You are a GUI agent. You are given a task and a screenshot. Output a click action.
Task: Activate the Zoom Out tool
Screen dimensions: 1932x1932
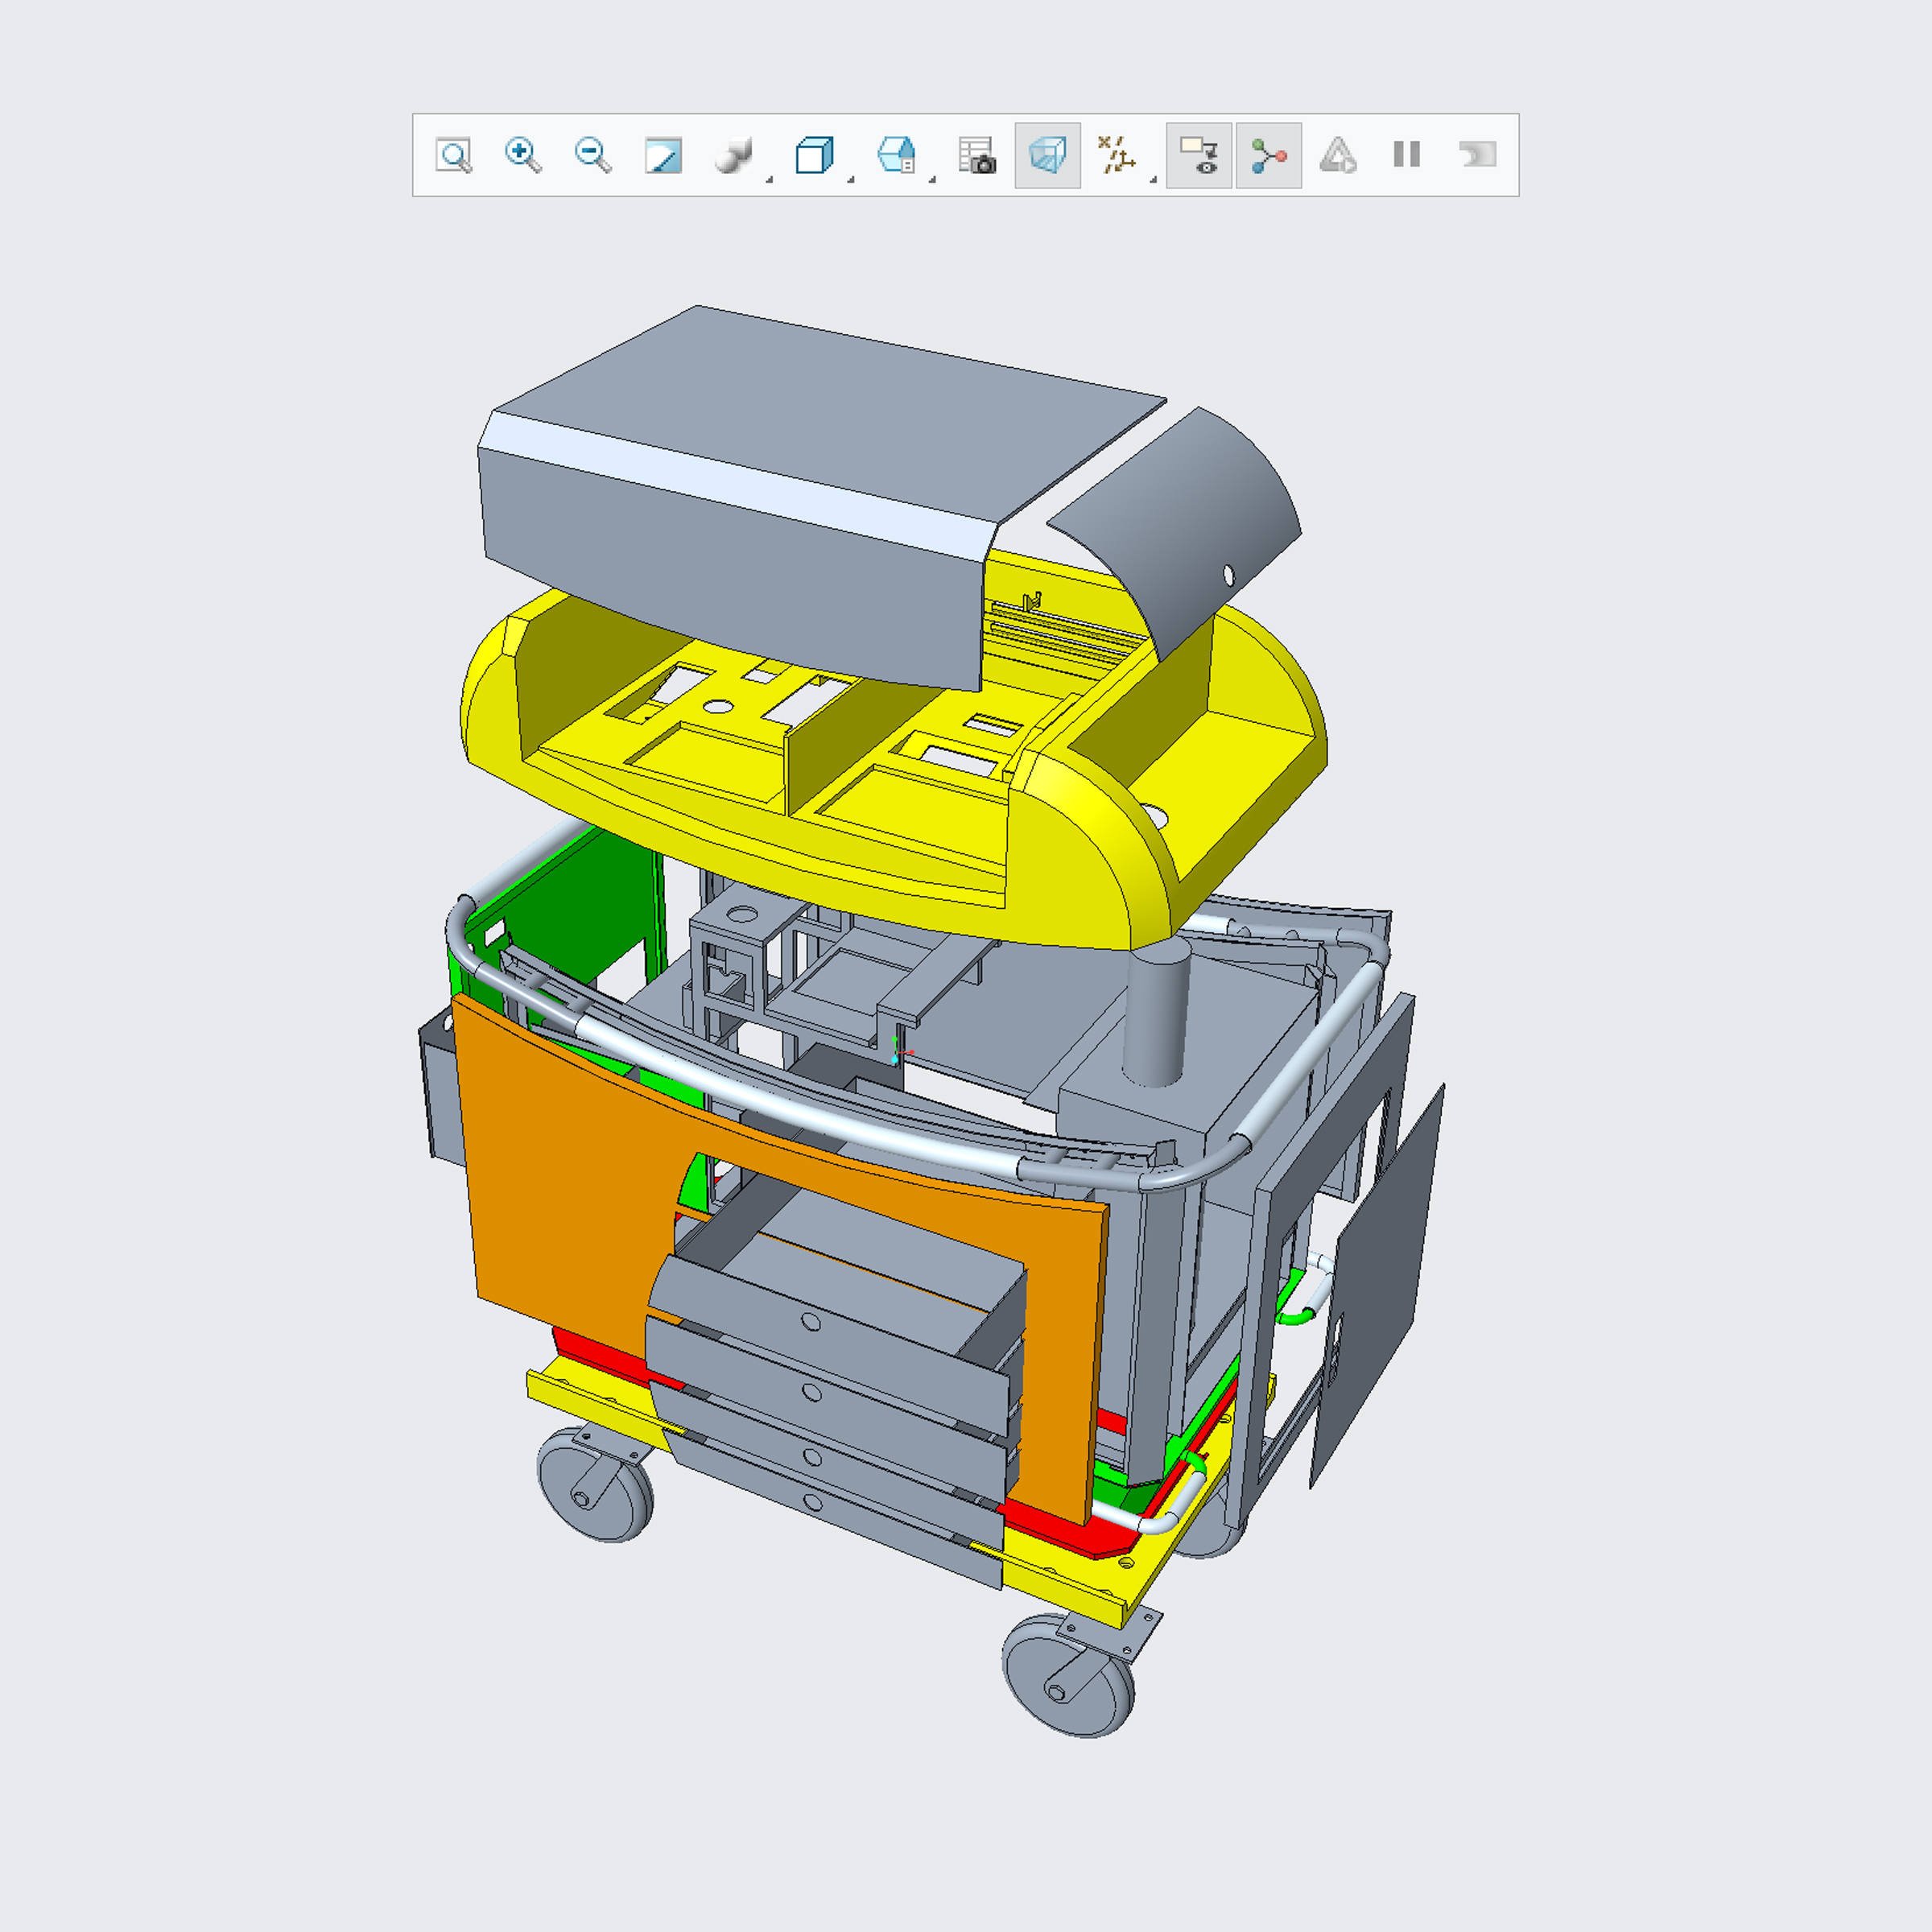(593, 156)
